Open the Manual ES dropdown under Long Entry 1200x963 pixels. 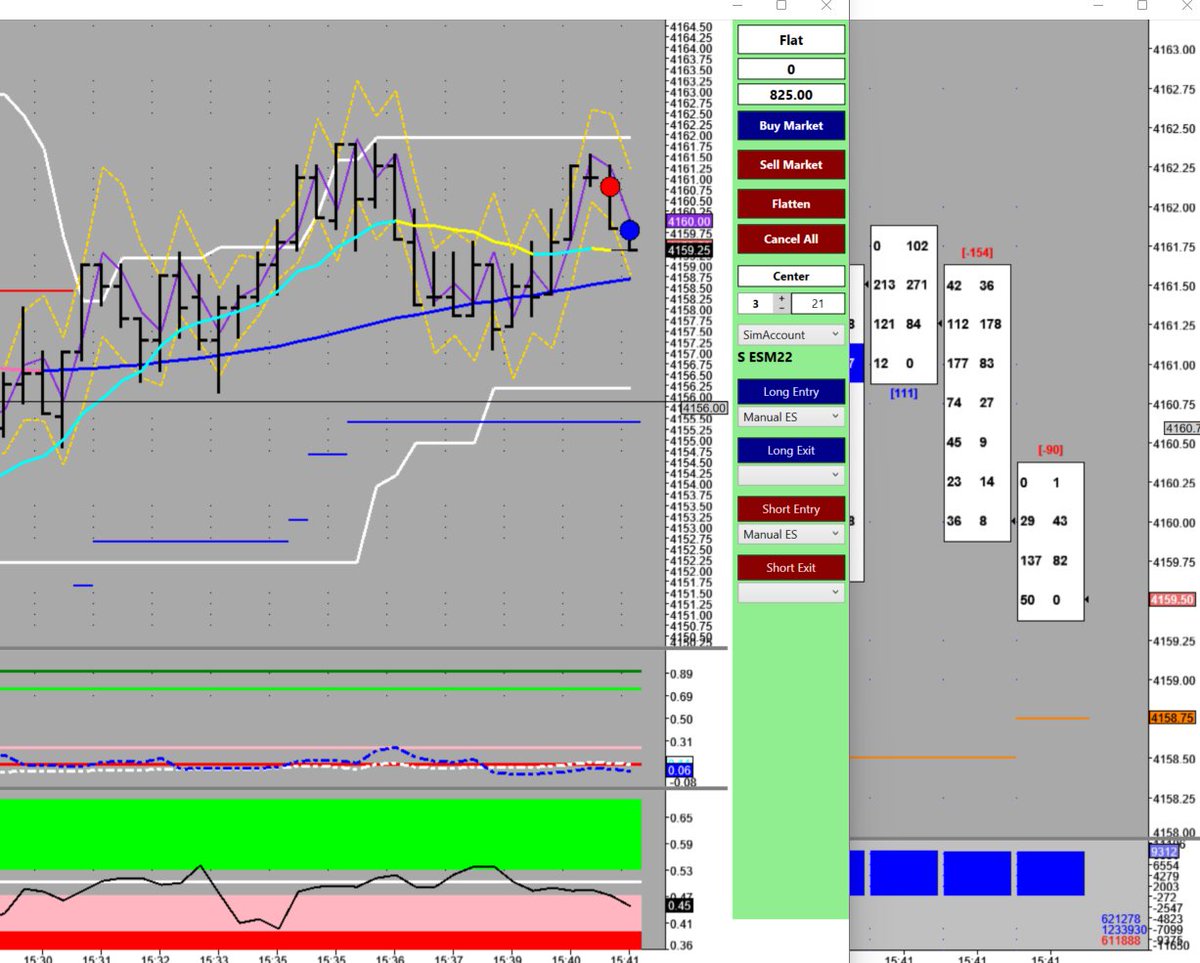coord(791,417)
